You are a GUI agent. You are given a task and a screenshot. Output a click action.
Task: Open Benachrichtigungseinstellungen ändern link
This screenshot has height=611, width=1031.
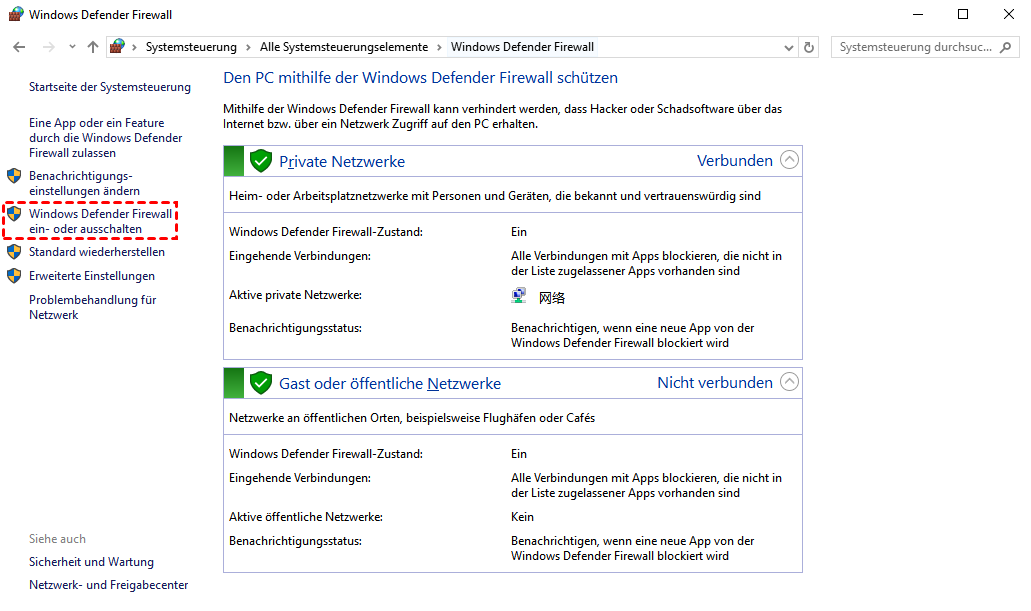click(84, 183)
